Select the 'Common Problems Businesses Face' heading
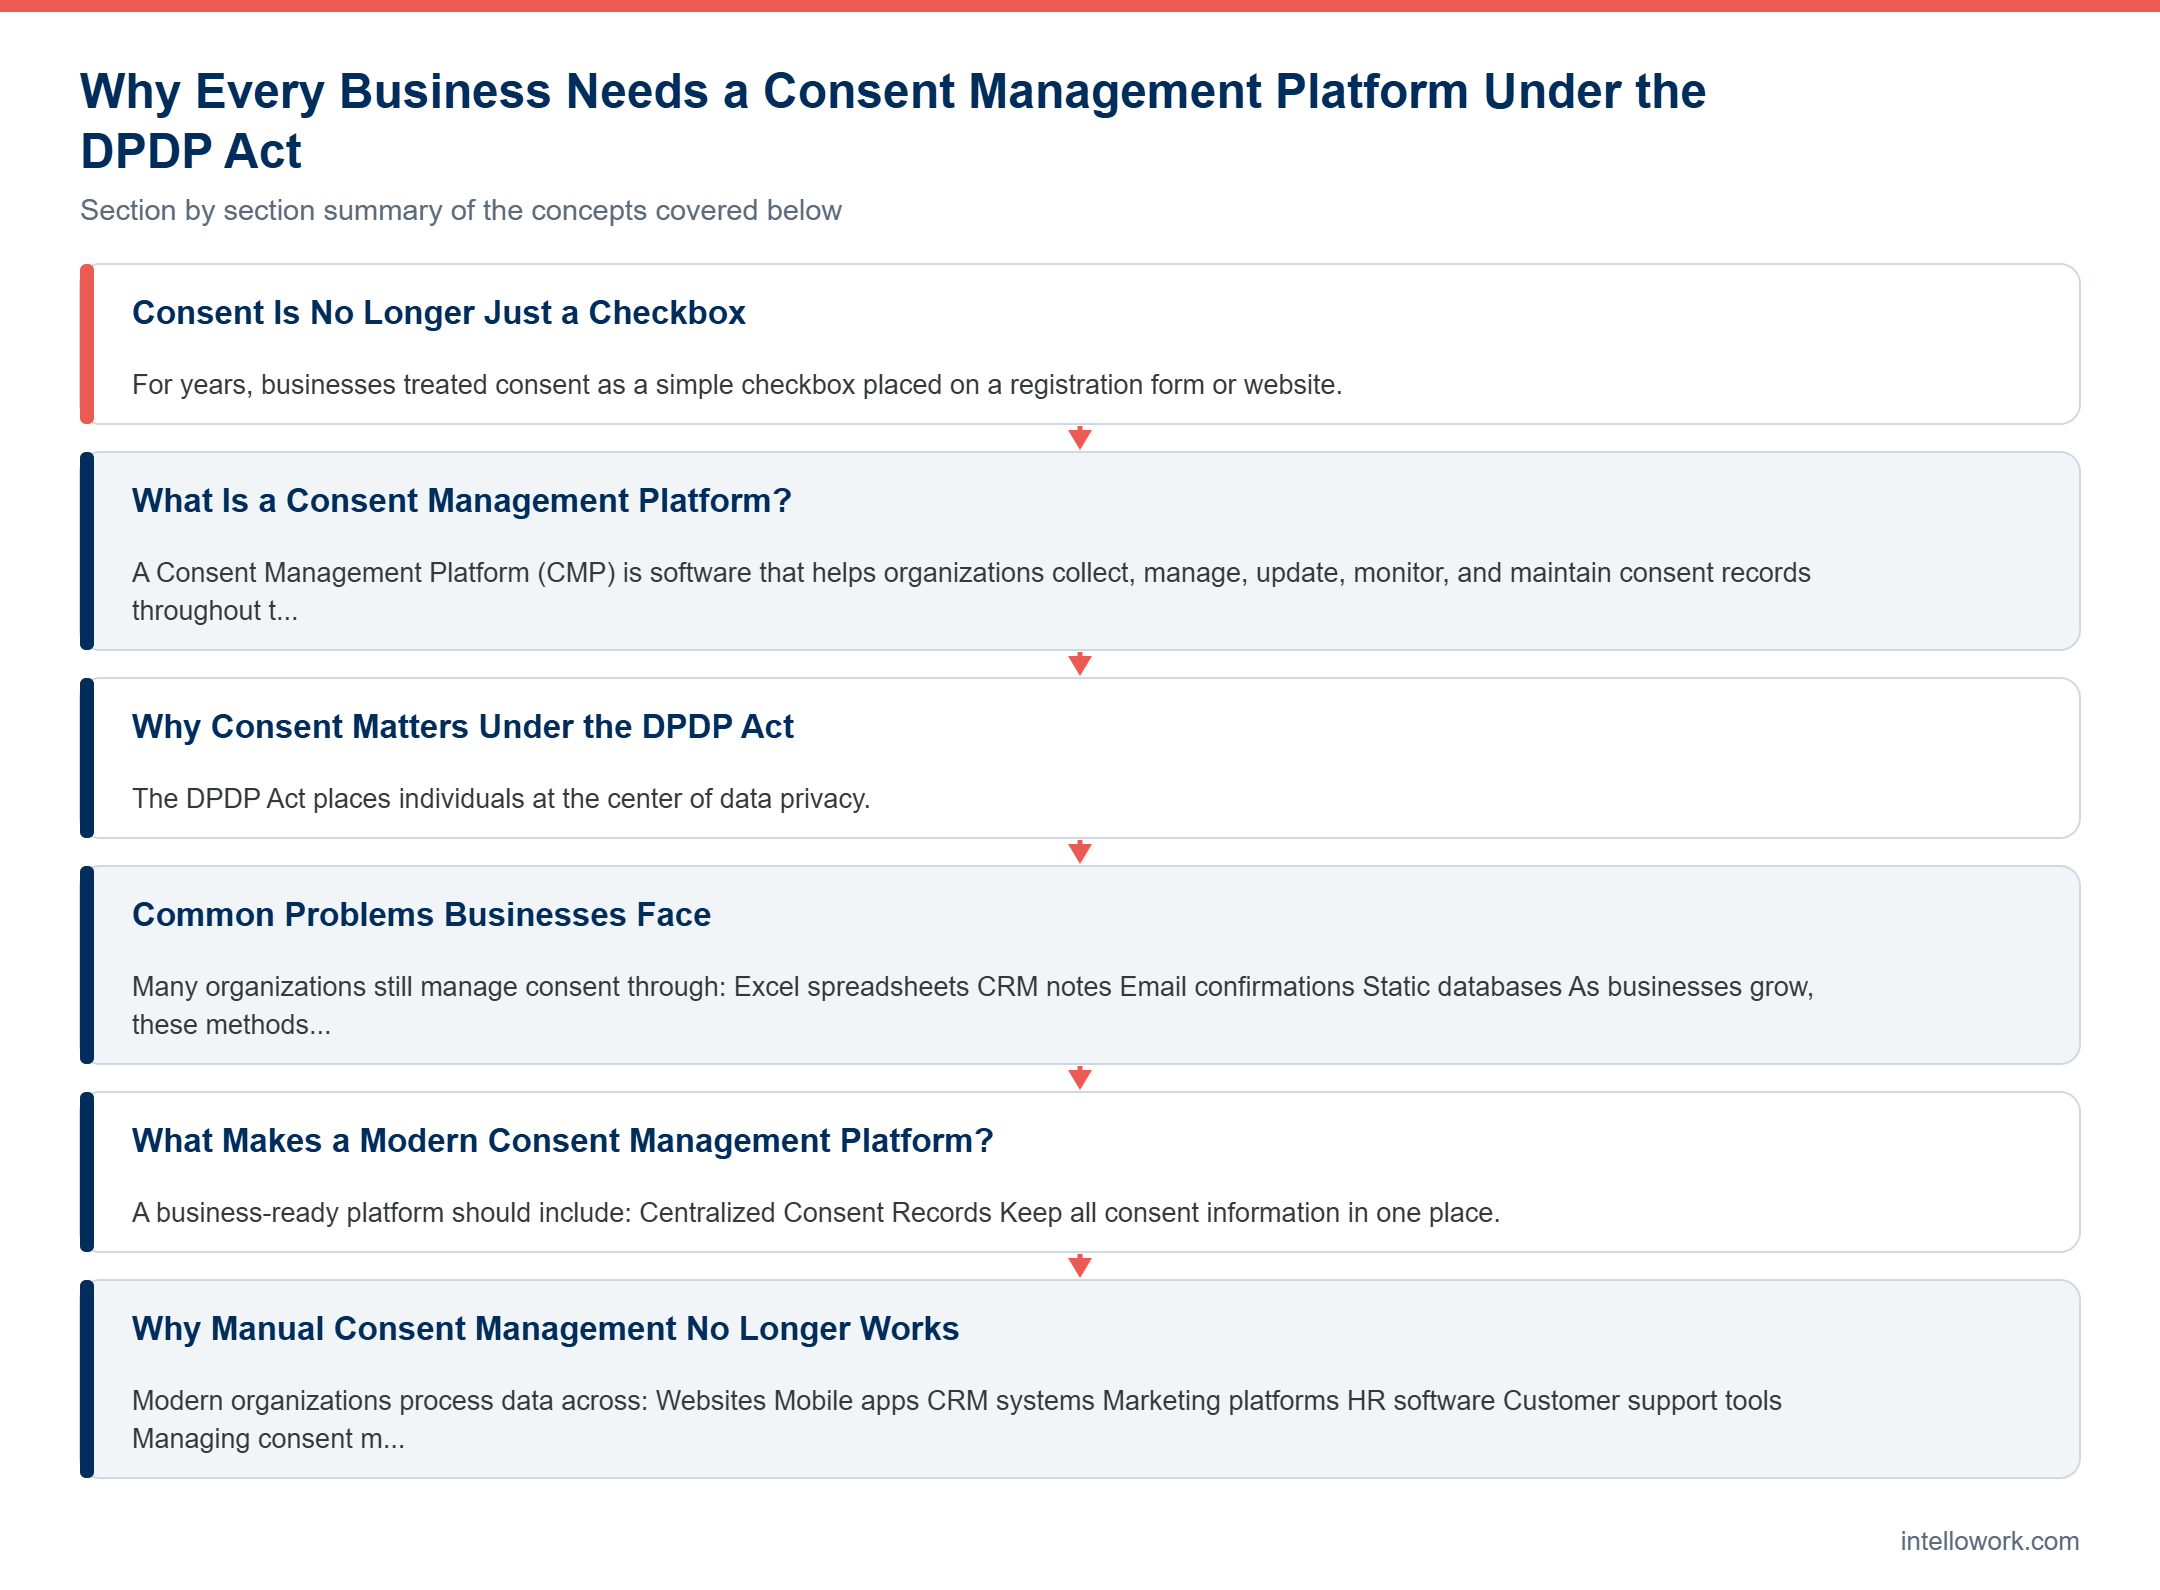The height and width of the screenshot is (1590, 2160). point(421,915)
